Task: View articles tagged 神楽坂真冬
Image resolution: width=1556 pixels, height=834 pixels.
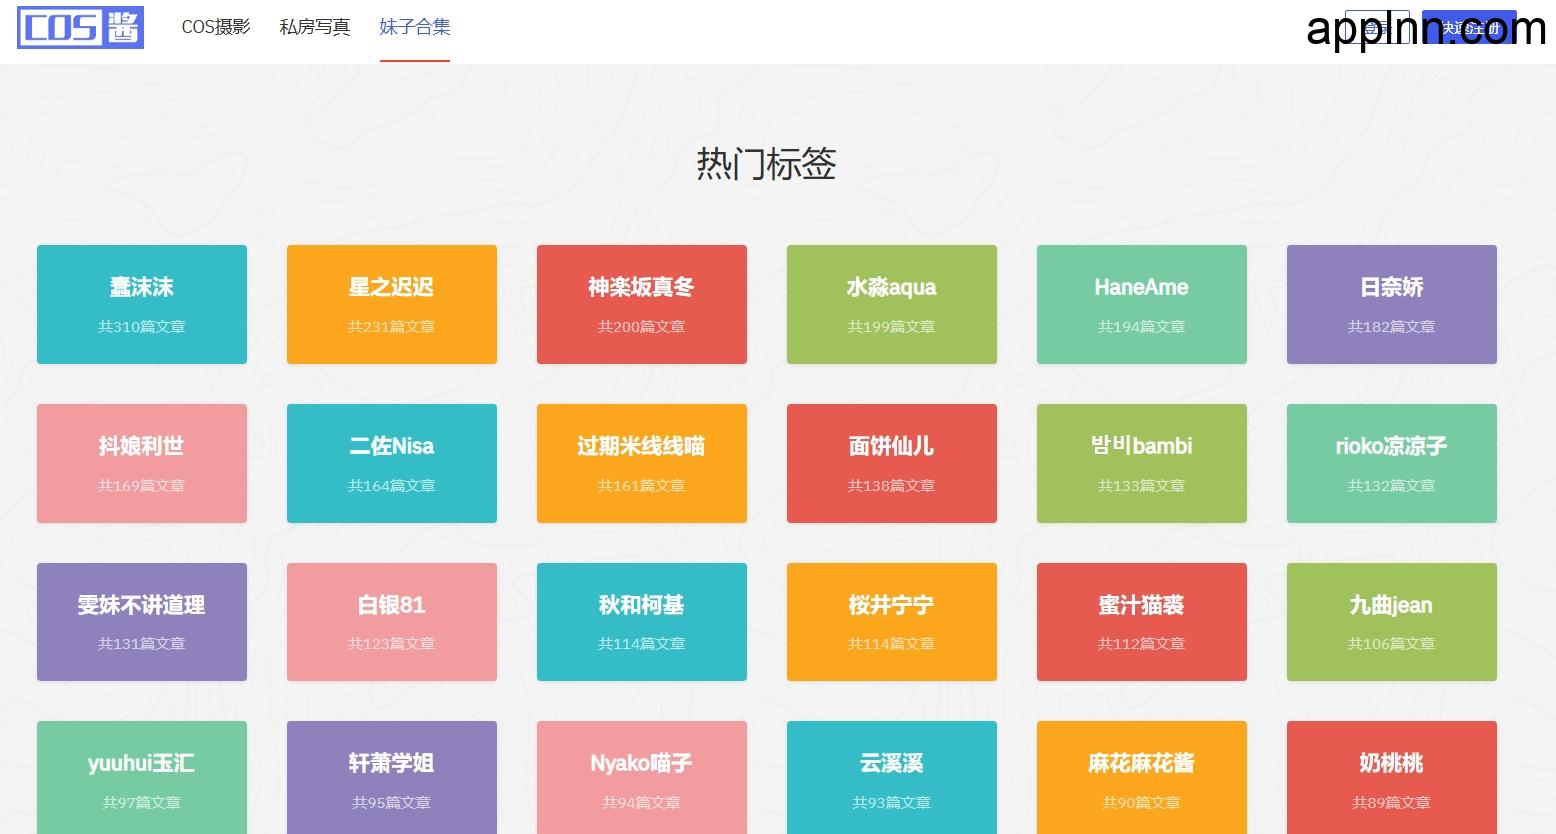Action: click(641, 304)
